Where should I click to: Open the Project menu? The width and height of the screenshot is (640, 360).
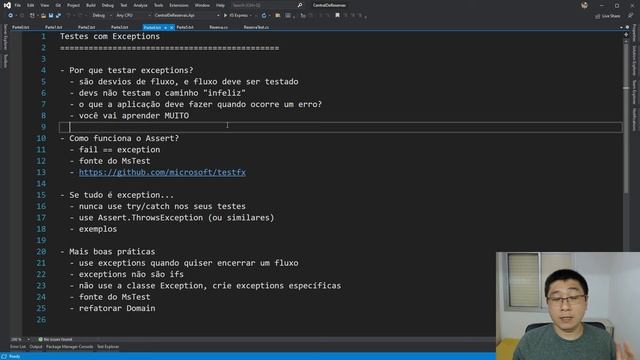(73, 5)
